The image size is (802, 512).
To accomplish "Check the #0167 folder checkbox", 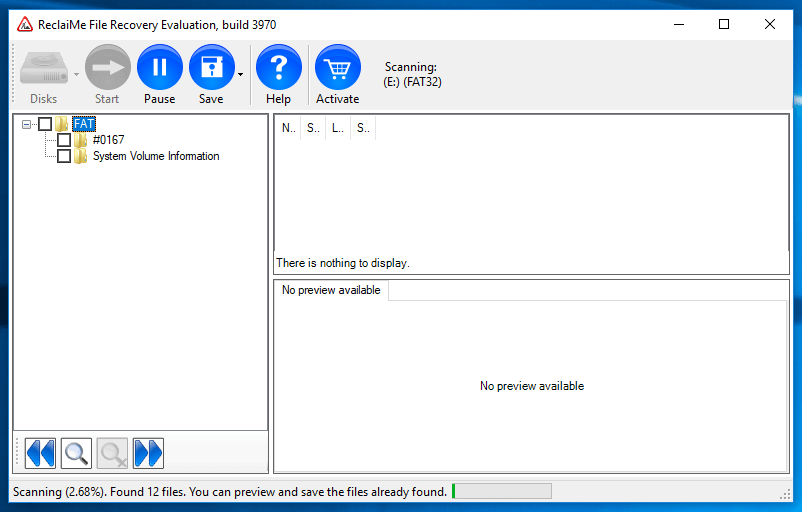I will pos(64,140).
